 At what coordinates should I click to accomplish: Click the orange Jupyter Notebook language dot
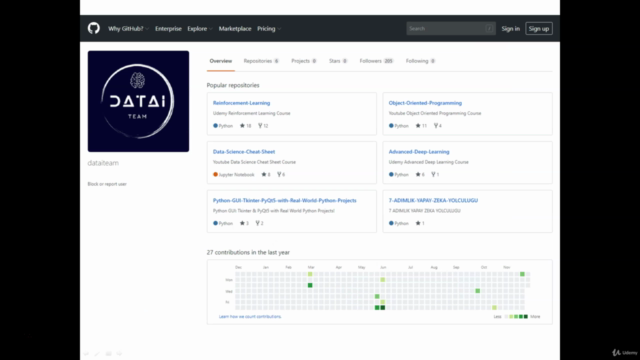216,174
